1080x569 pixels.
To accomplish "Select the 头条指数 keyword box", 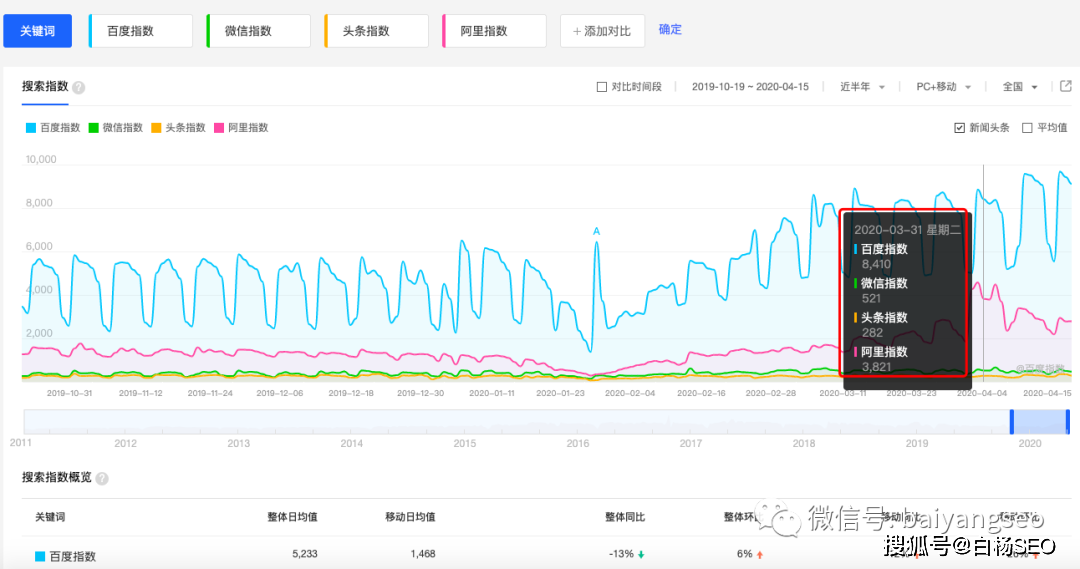I will (x=376, y=31).
